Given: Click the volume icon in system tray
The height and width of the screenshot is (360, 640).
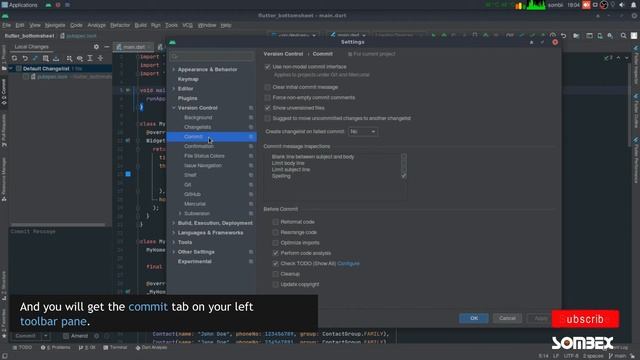Looking at the screenshot, I should pos(622,5).
